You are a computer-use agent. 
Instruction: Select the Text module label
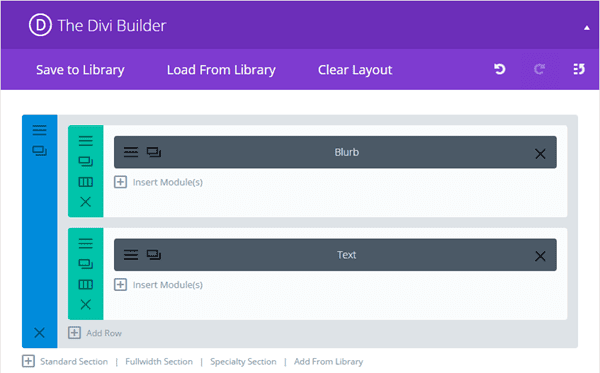[x=347, y=255]
